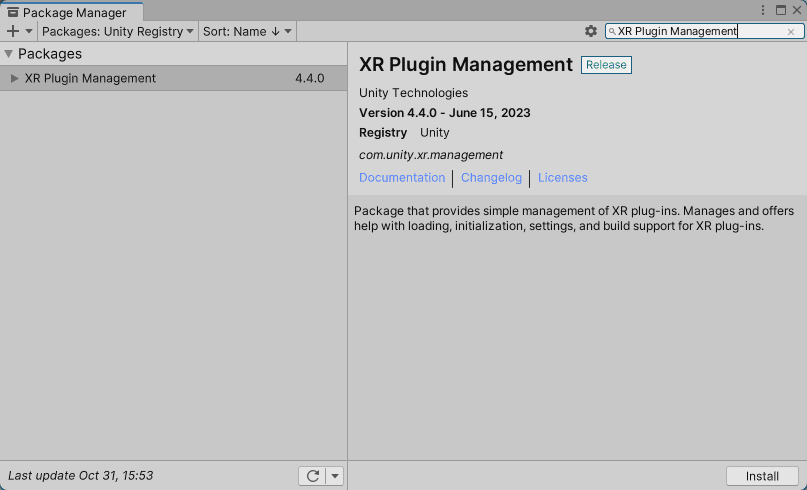Open the refresh options dropdown arrow
Viewport: 807px width, 490px height.
click(335, 476)
